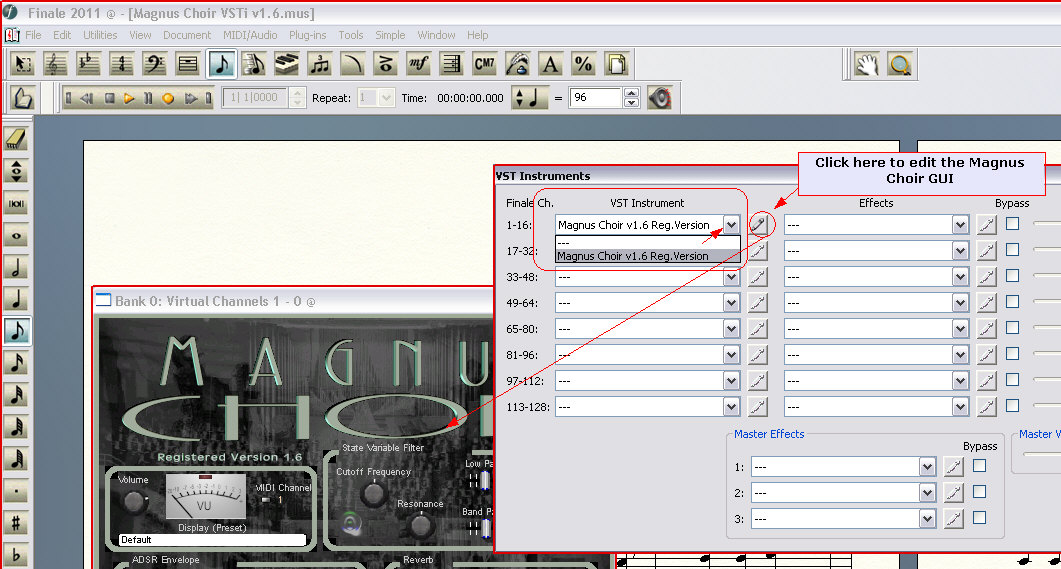The width and height of the screenshot is (1061, 569).
Task: Choose the Lyrics tool (quill icon)
Action: (518, 64)
